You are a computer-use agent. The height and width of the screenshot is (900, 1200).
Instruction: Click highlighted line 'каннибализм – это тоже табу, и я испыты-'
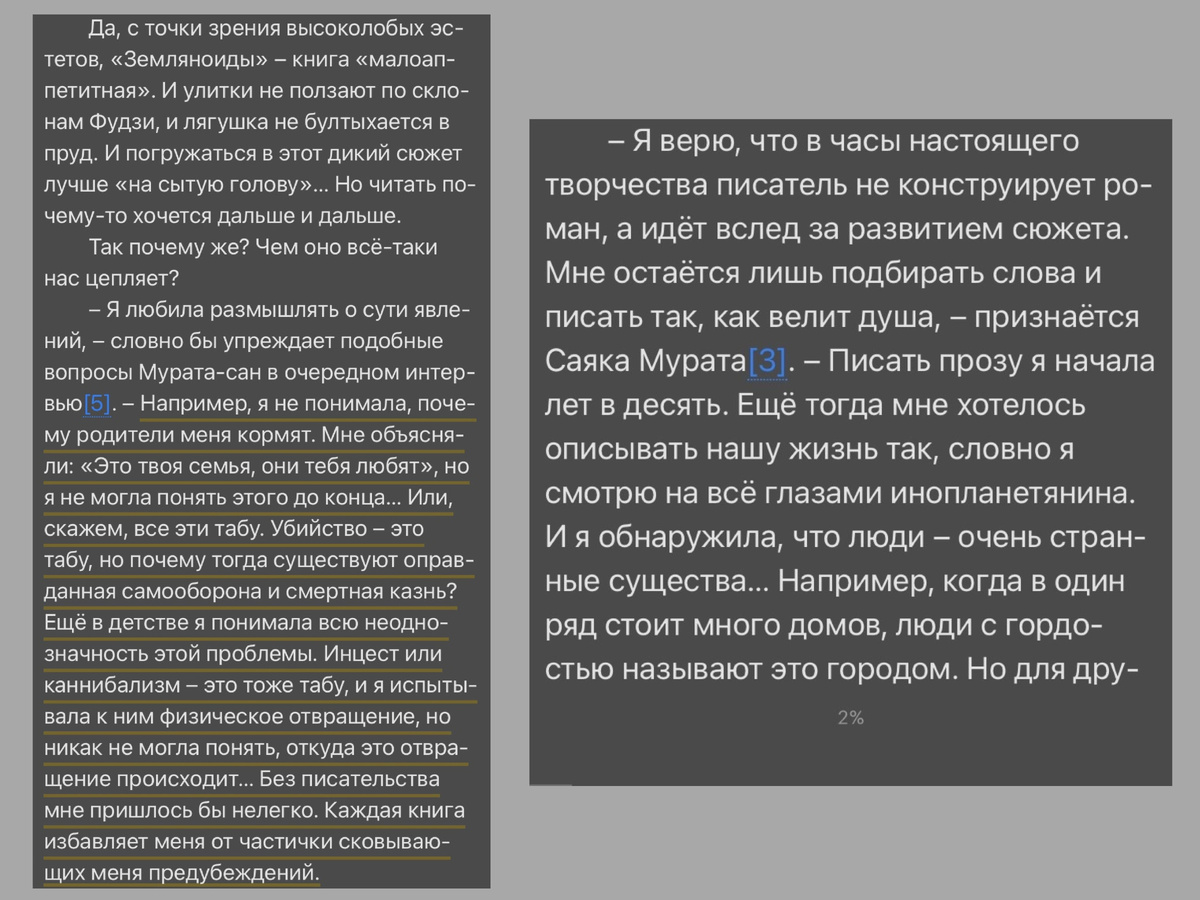tap(261, 686)
